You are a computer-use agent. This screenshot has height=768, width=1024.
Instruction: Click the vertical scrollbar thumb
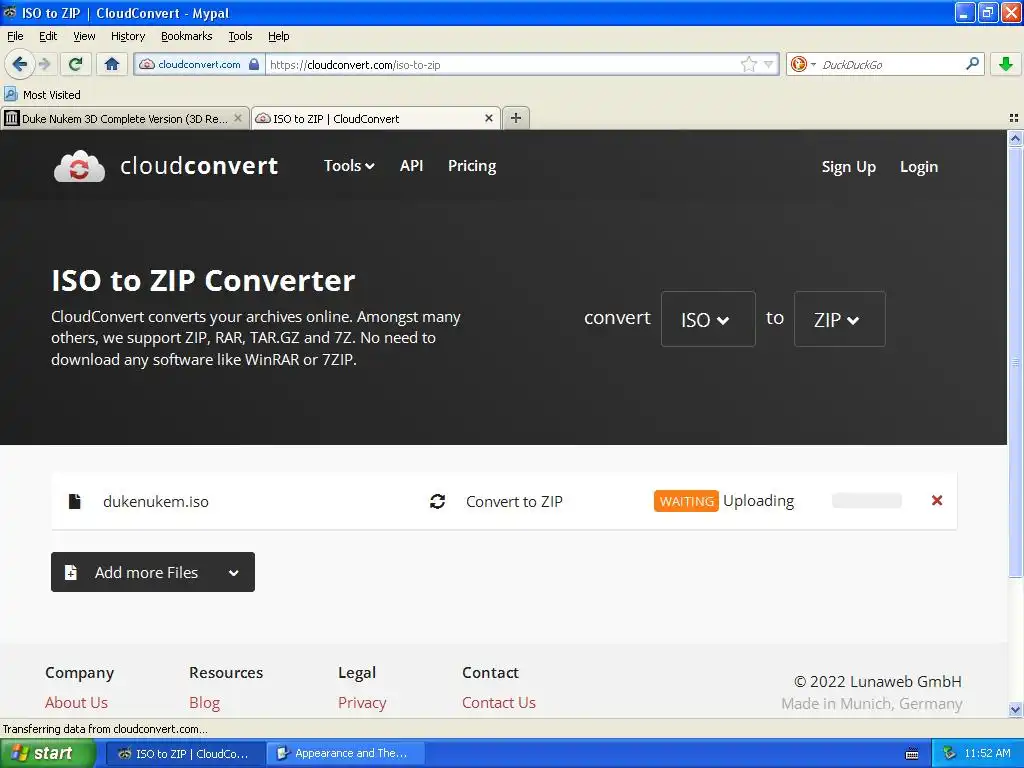pos(1015,362)
